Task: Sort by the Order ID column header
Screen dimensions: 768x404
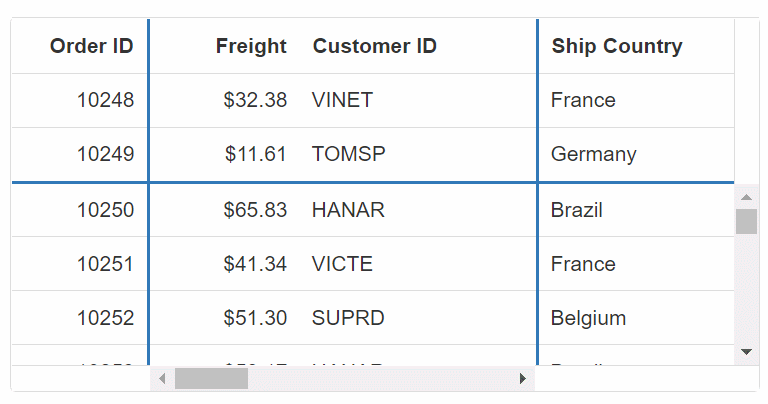Action: tap(91, 46)
